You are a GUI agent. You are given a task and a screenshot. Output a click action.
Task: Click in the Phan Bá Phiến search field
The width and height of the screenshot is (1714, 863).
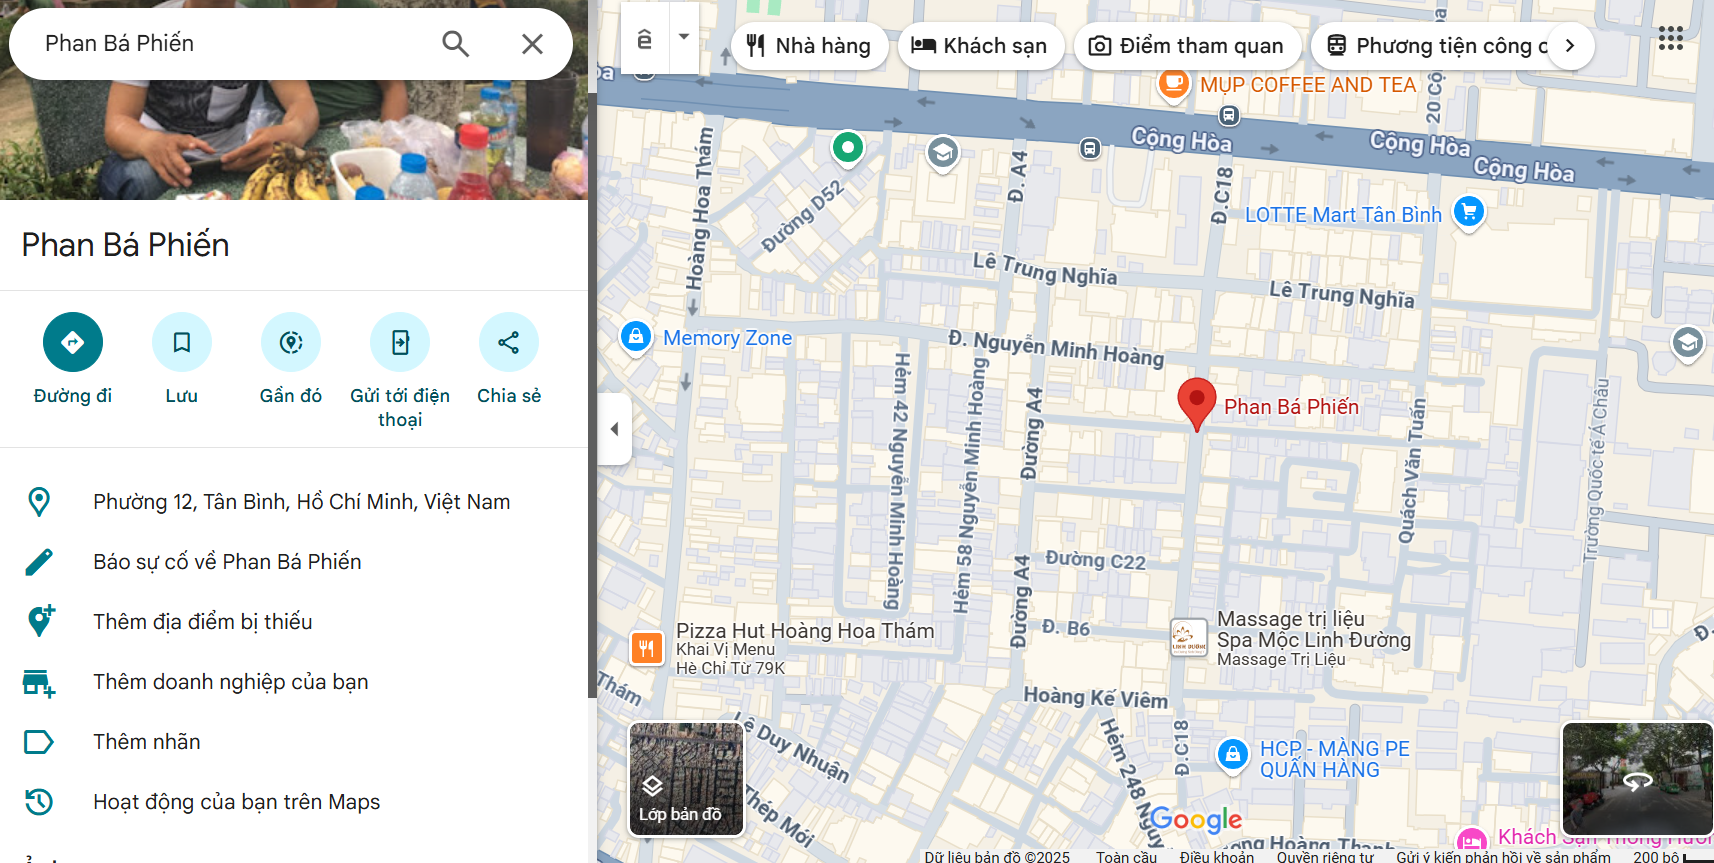coord(230,43)
